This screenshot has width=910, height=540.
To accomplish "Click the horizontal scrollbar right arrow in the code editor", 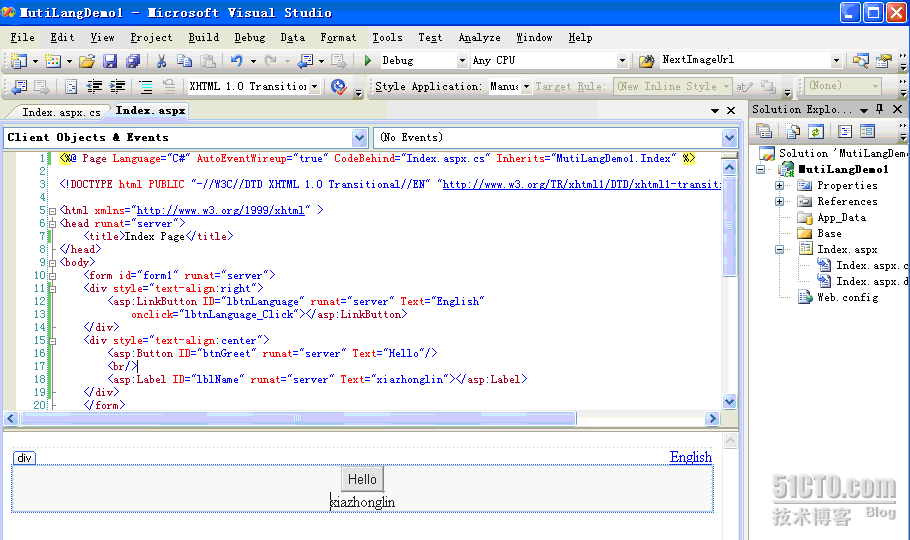I will 712,419.
